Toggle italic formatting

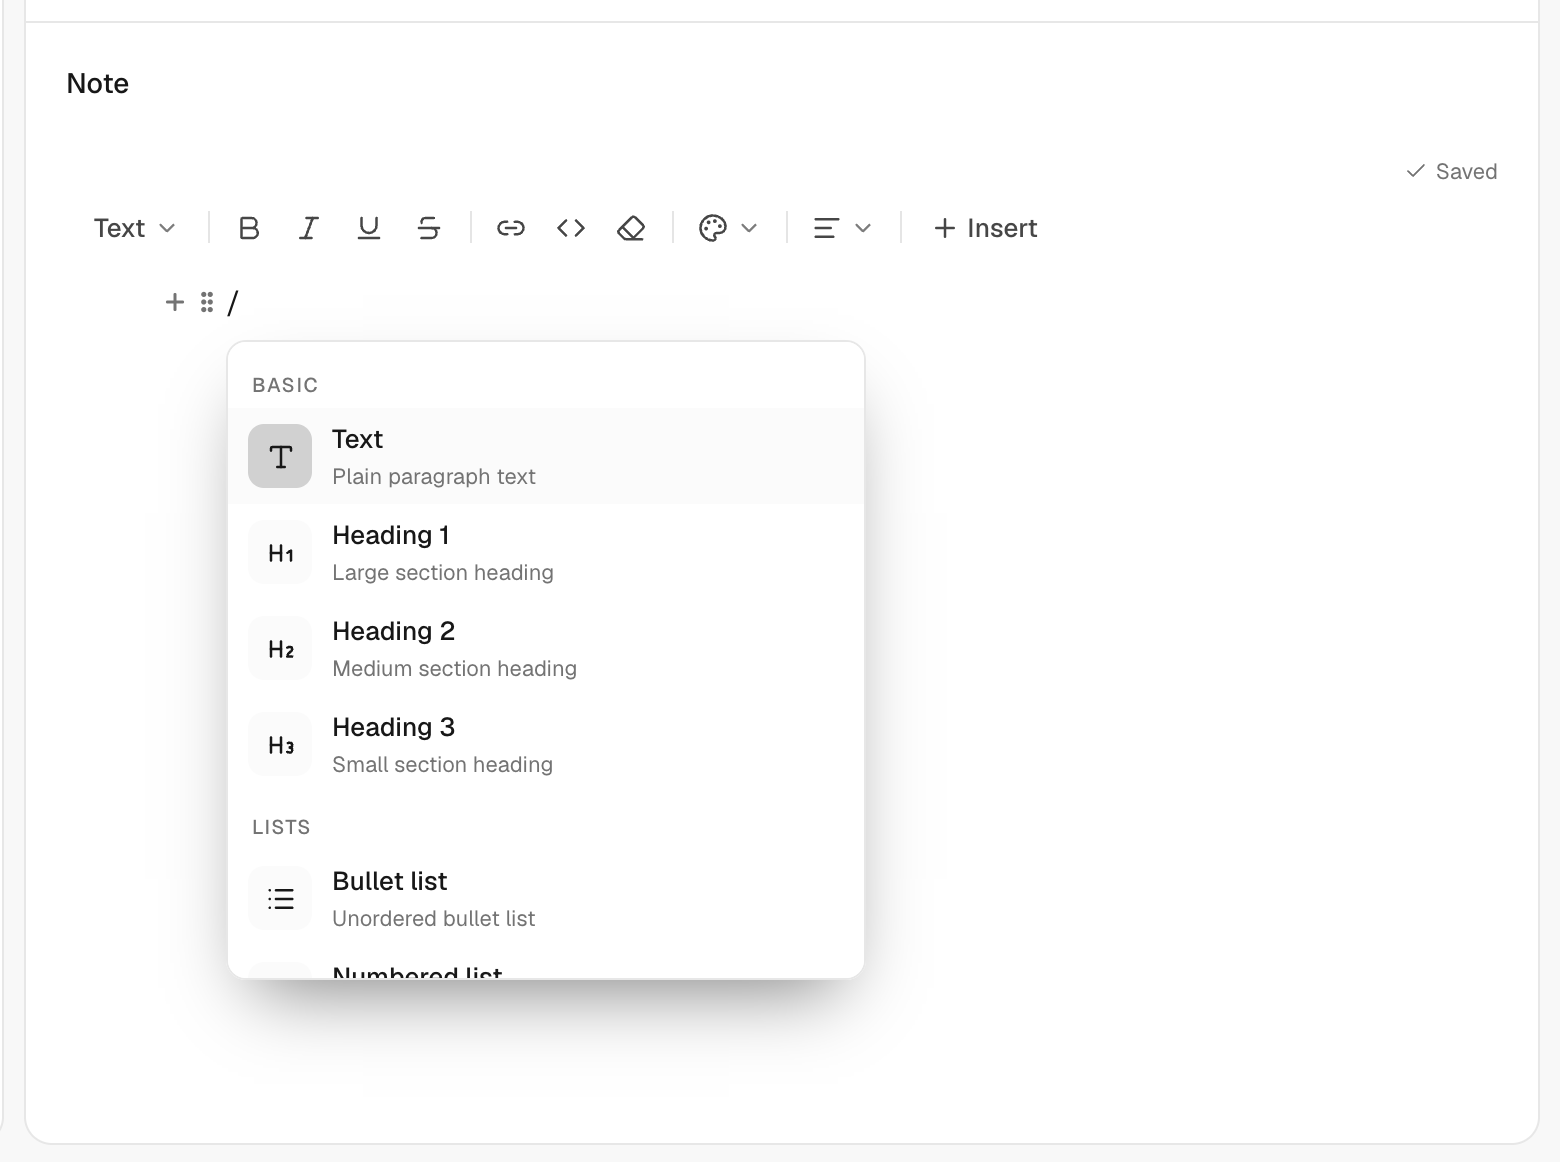point(309,229)
